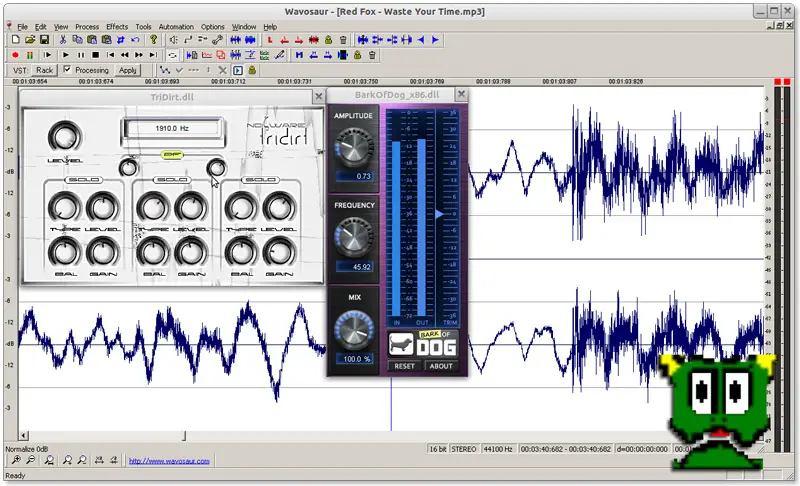Toggle the loop playback icon

[173, 55]
